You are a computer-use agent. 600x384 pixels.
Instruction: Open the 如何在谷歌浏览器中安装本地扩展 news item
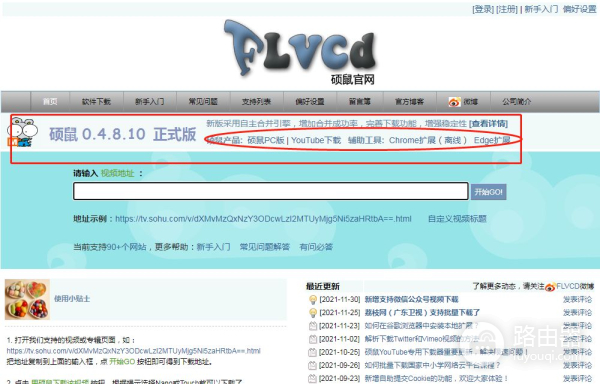pyautogui.click(x=421, y=326)
